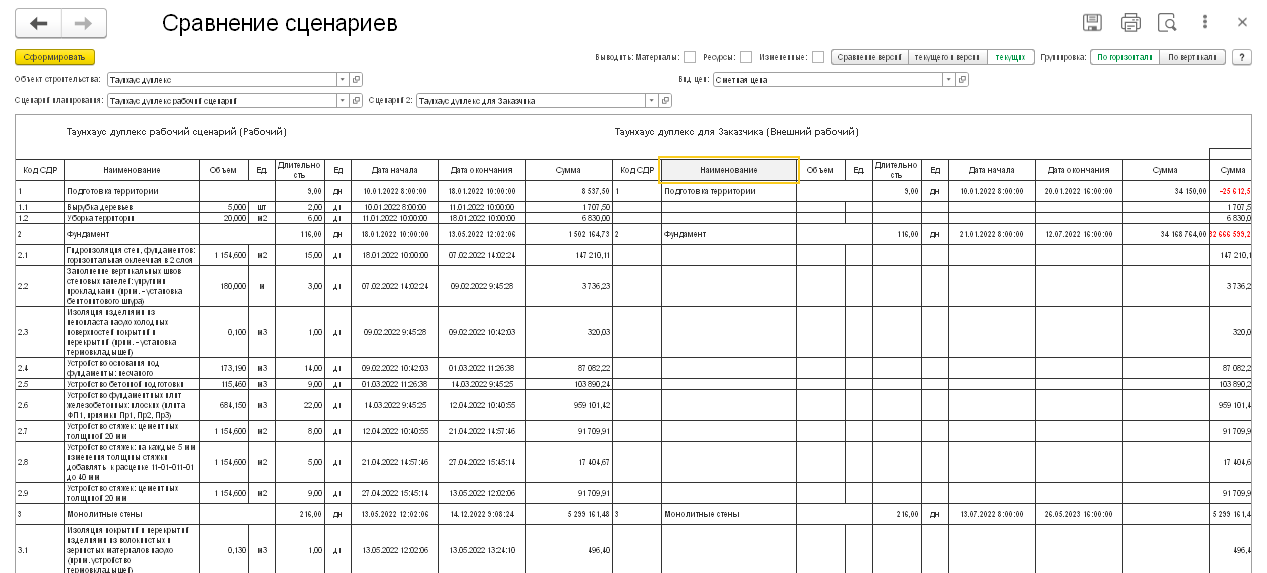Image resolution: width=1267 pixels, height=573 pixels.
Task: Click the forward navigation arrow
Action: pyautogui.click(x=84, y=23)
